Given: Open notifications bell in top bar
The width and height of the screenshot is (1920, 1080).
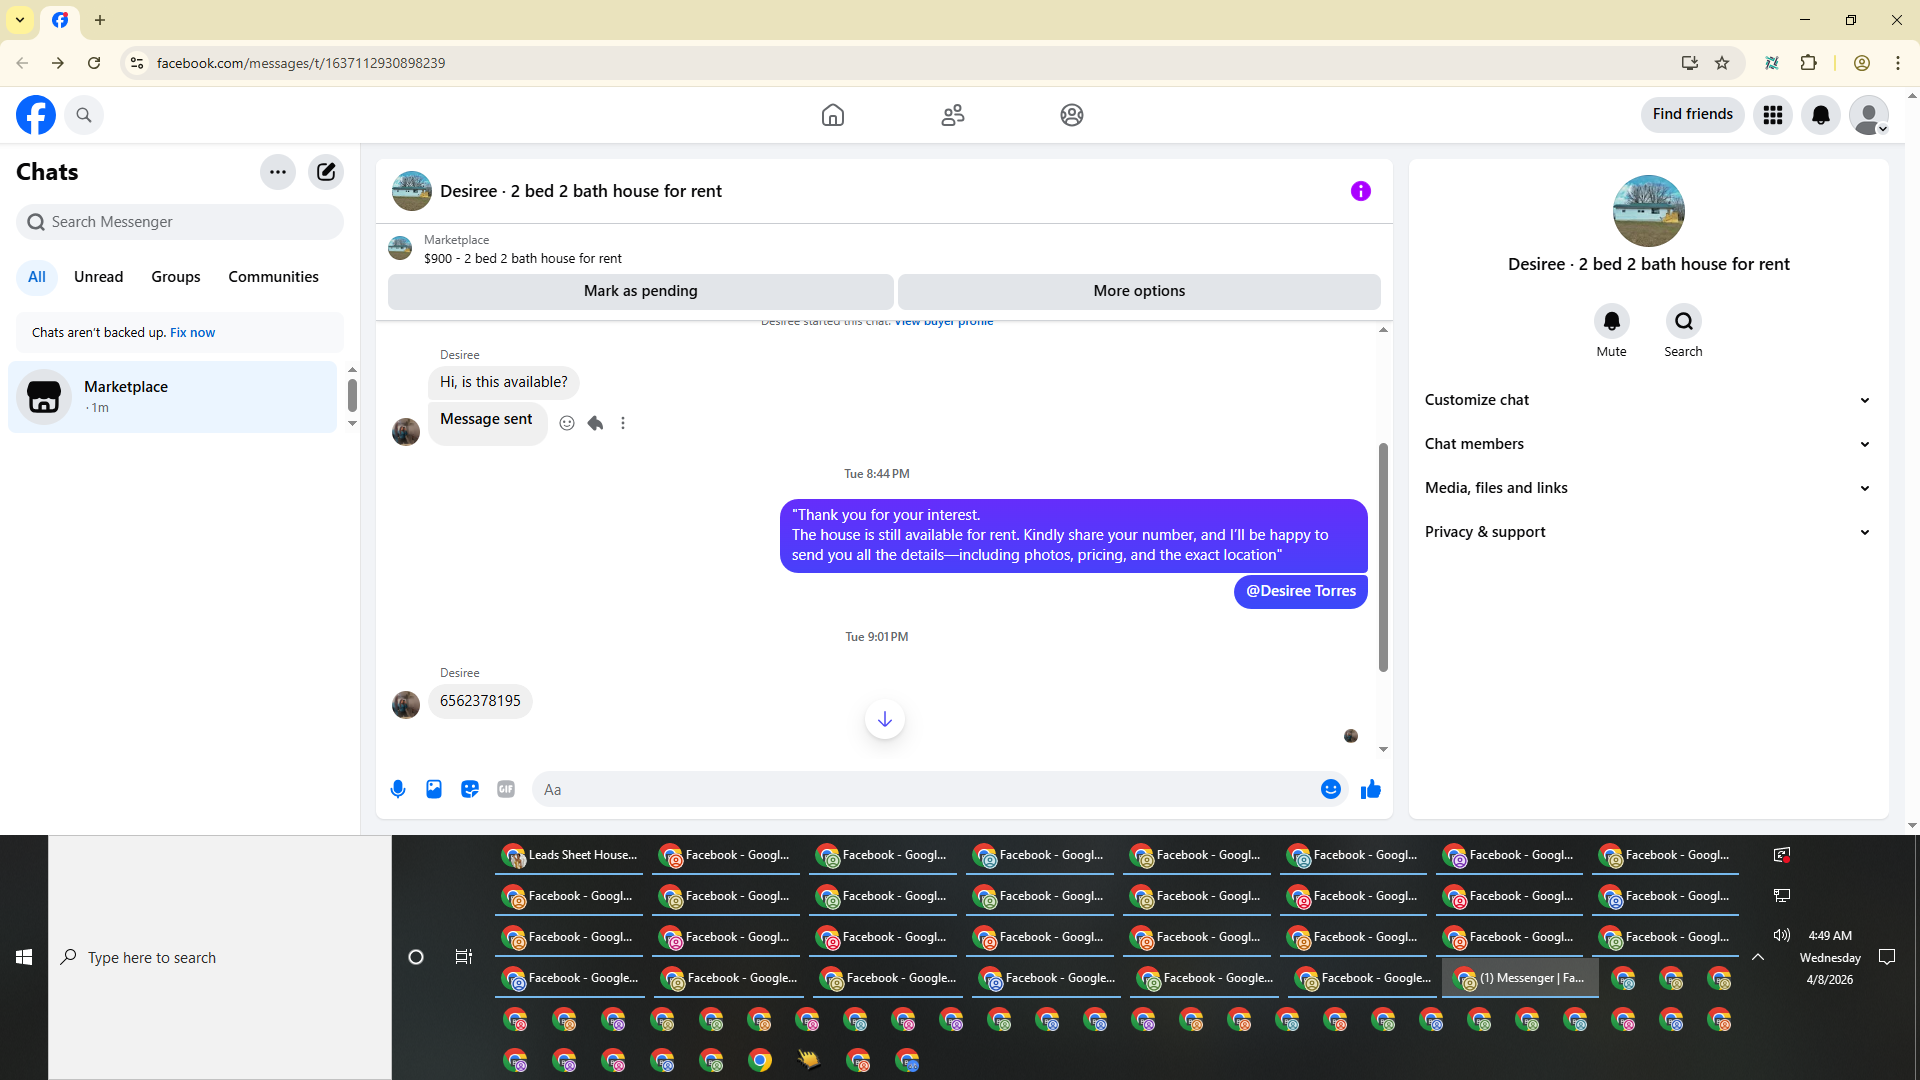Looking at the screenshot, I should pos(1820,115).
